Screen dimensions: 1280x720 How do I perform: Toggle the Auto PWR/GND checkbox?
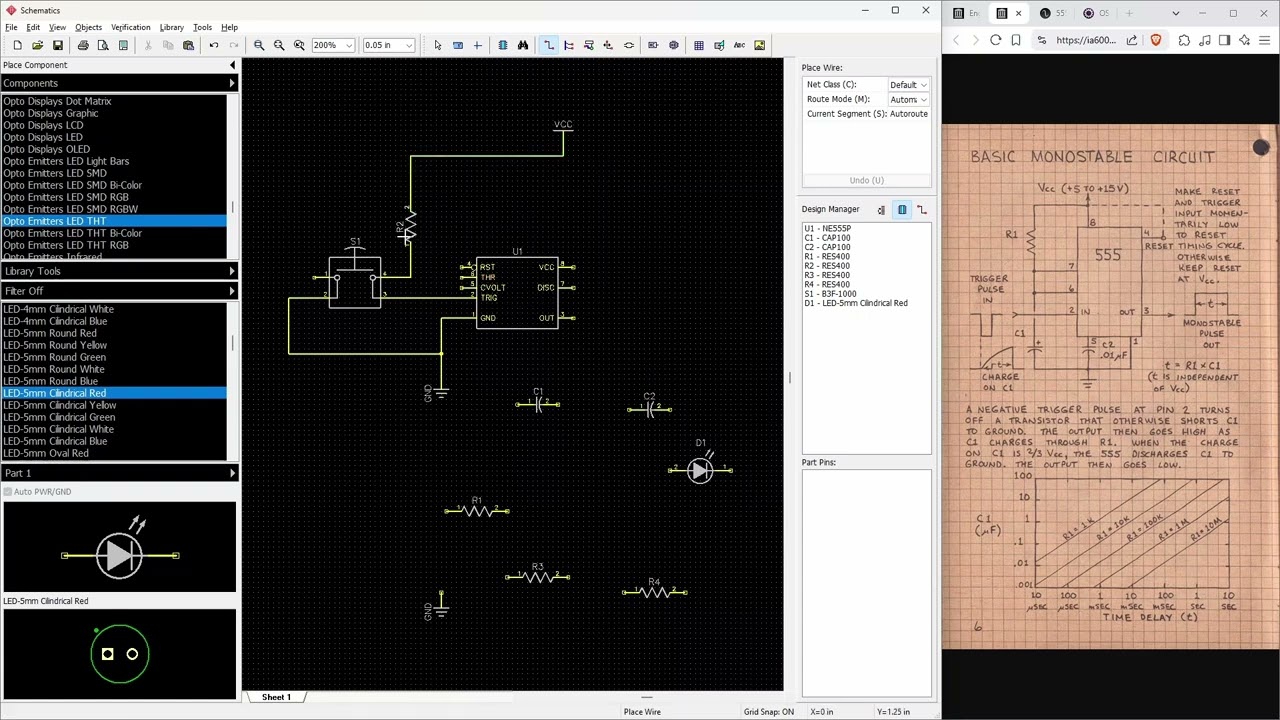pos(8,492)
